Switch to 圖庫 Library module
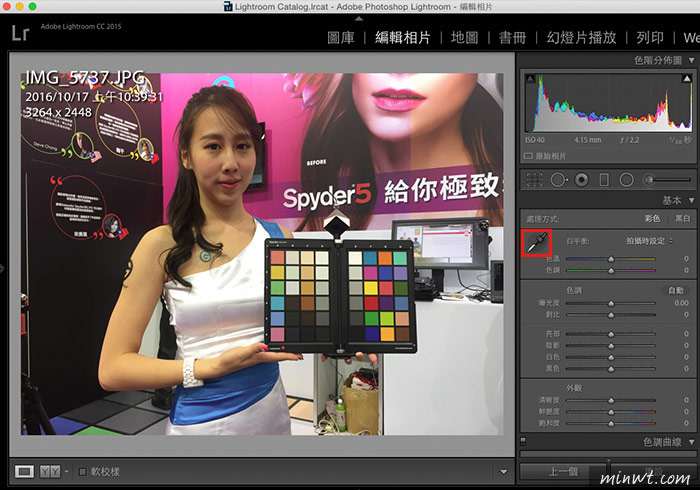This screenshot has width=700, height=490. coord(341,37)
